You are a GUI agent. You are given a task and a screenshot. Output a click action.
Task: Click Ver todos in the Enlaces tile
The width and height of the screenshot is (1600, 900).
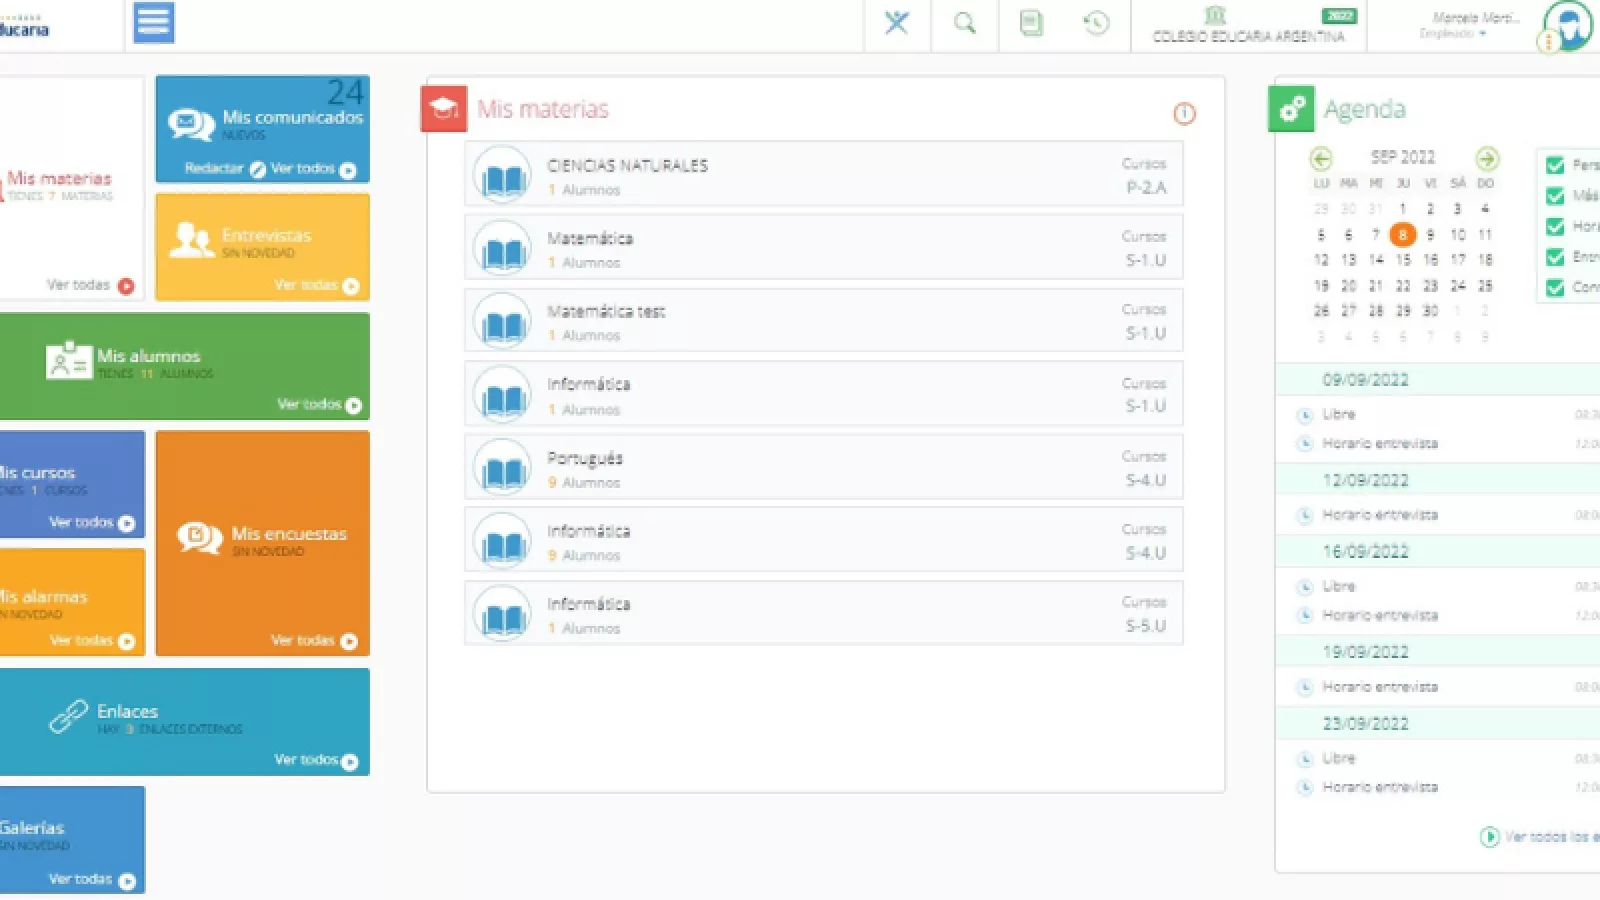tap(315, 761)
